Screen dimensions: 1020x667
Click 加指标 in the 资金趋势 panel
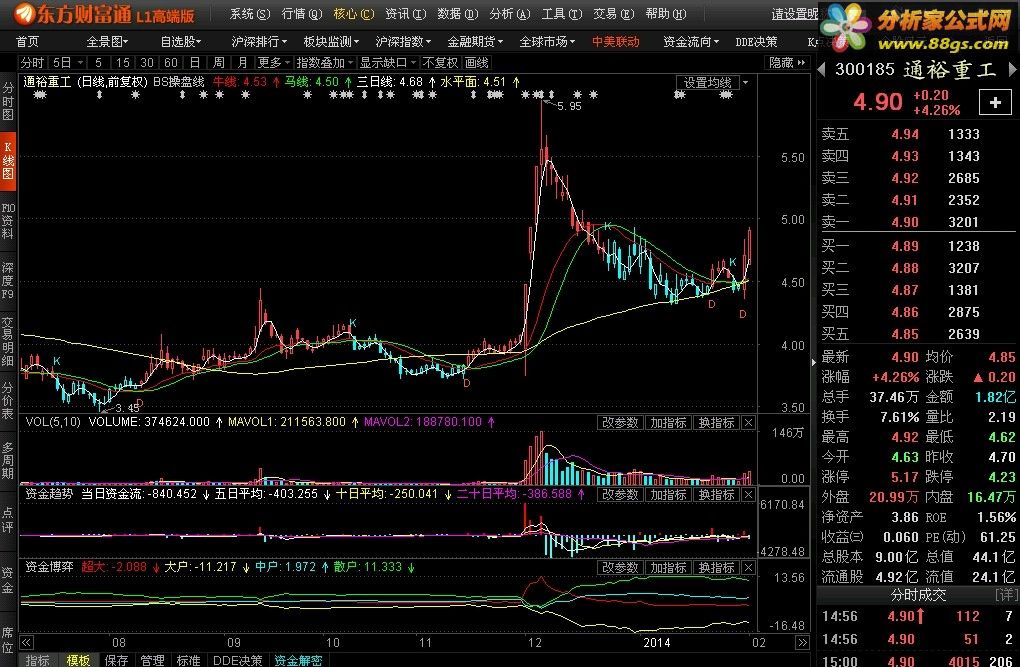click(668, 495)
